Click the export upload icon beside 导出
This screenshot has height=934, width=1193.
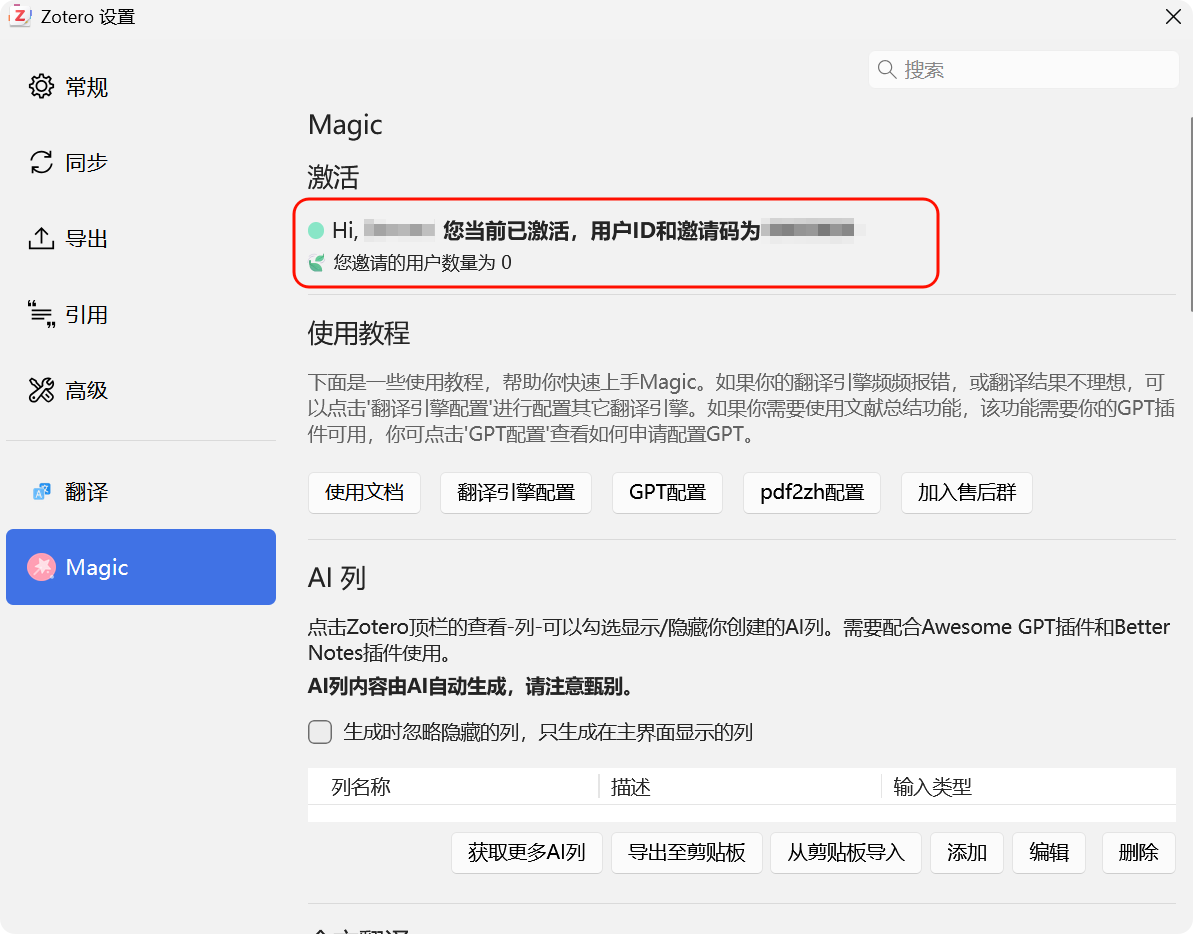42,238
